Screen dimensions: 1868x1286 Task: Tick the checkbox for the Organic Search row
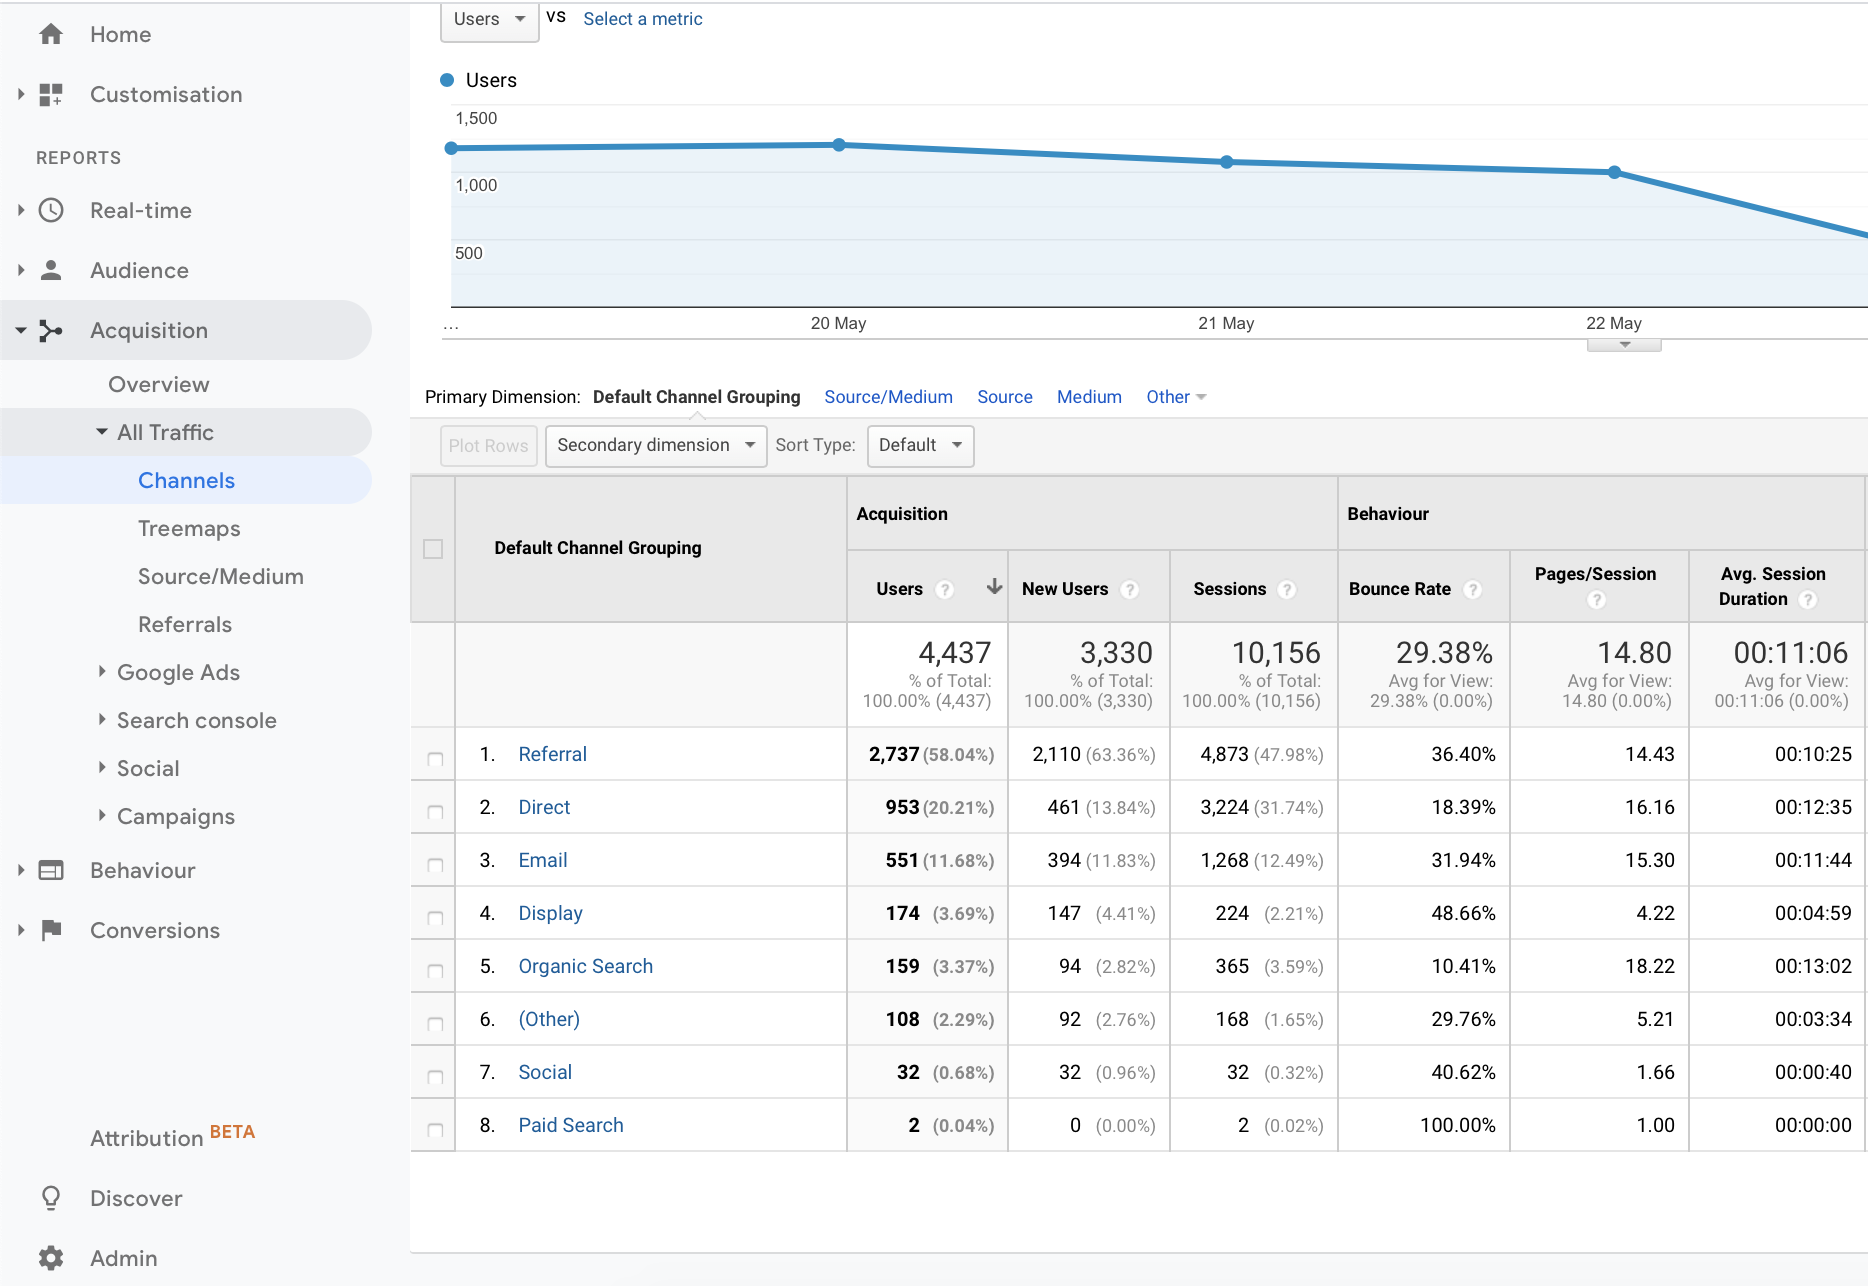pyautogui.click(x=435, y=971)
